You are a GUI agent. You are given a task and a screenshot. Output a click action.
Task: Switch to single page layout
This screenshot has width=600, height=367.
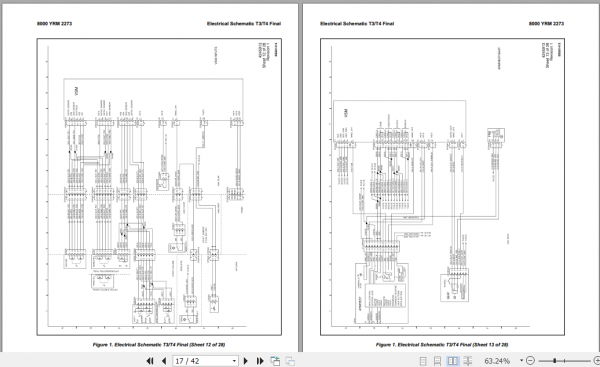pyautogui.click(x=423, y=361)
